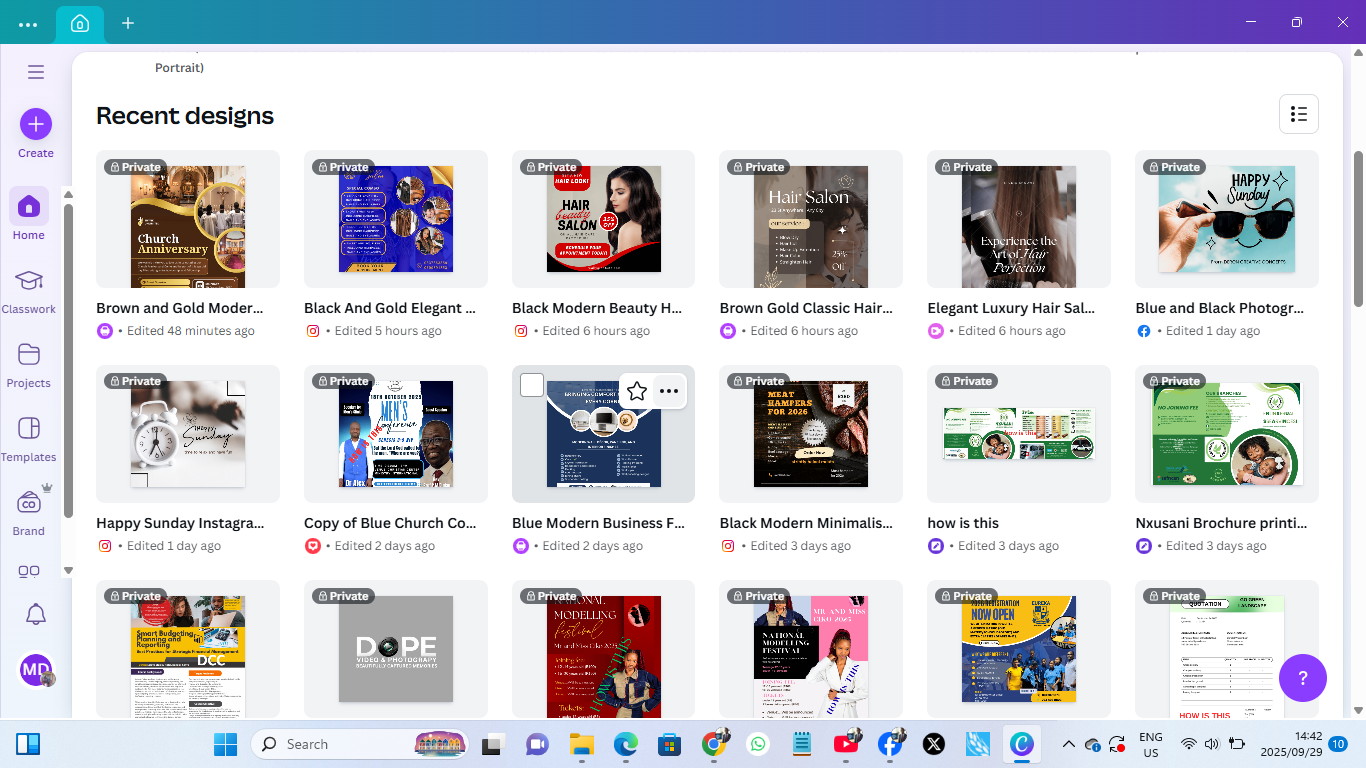Select the Home tab in title bar
This screenshot has height=768, width=1366.
(x=80, y=23)
